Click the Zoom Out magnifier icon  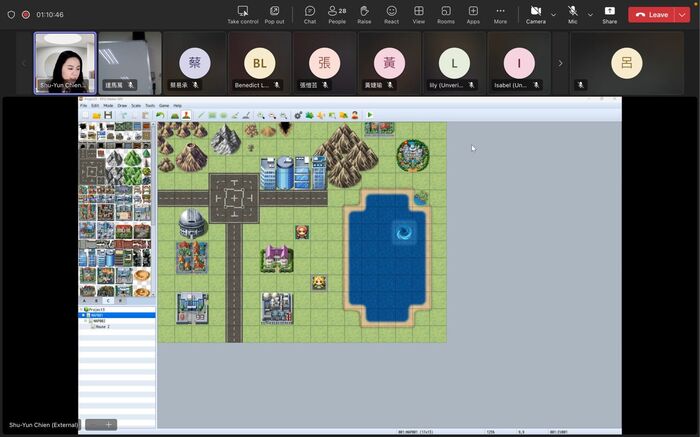[272, 115]
